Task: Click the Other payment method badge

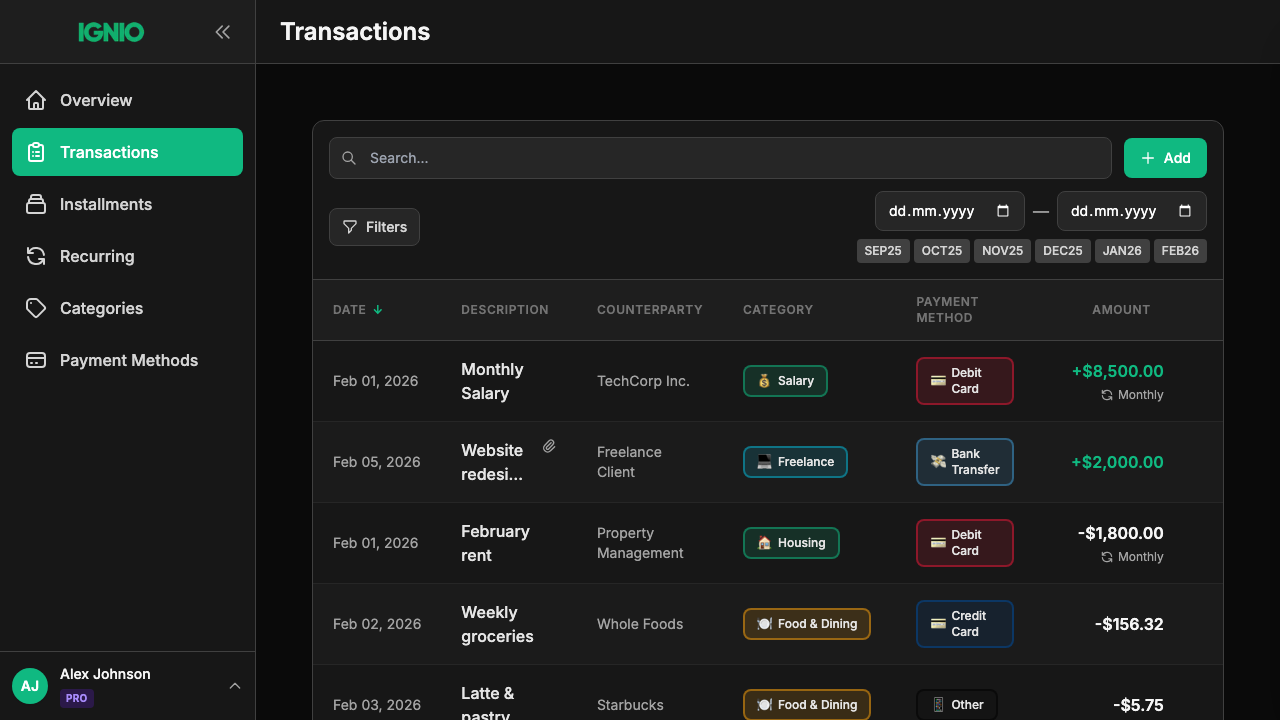Action: tap(957, 705)
